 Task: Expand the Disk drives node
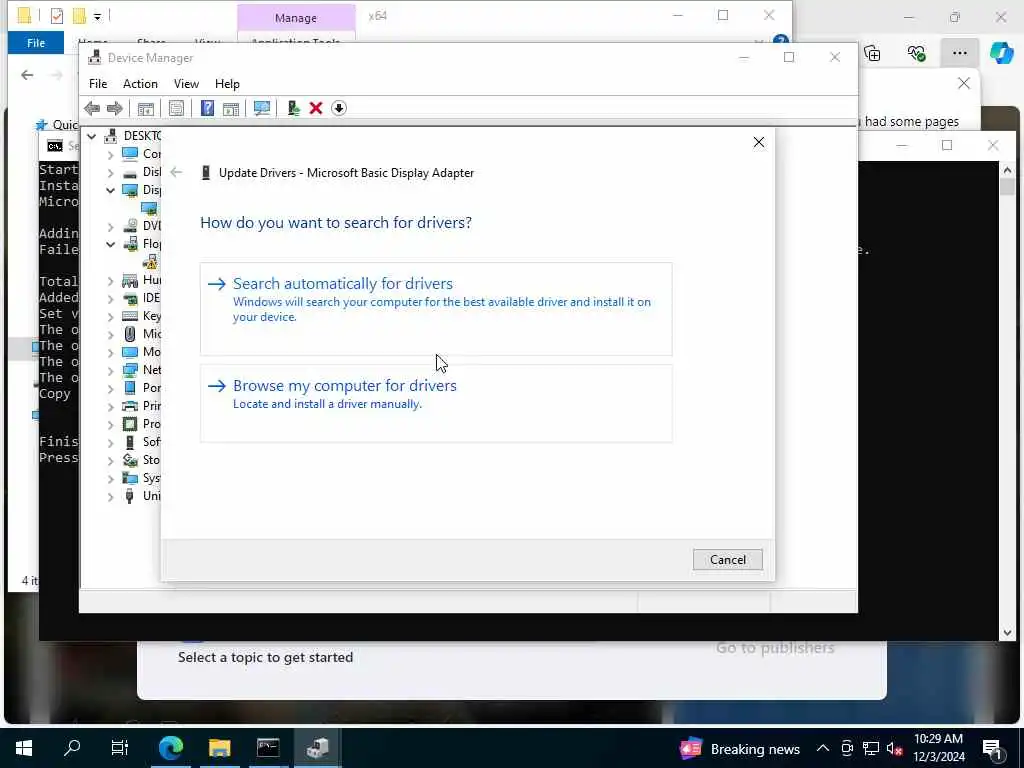click(110, 172)
